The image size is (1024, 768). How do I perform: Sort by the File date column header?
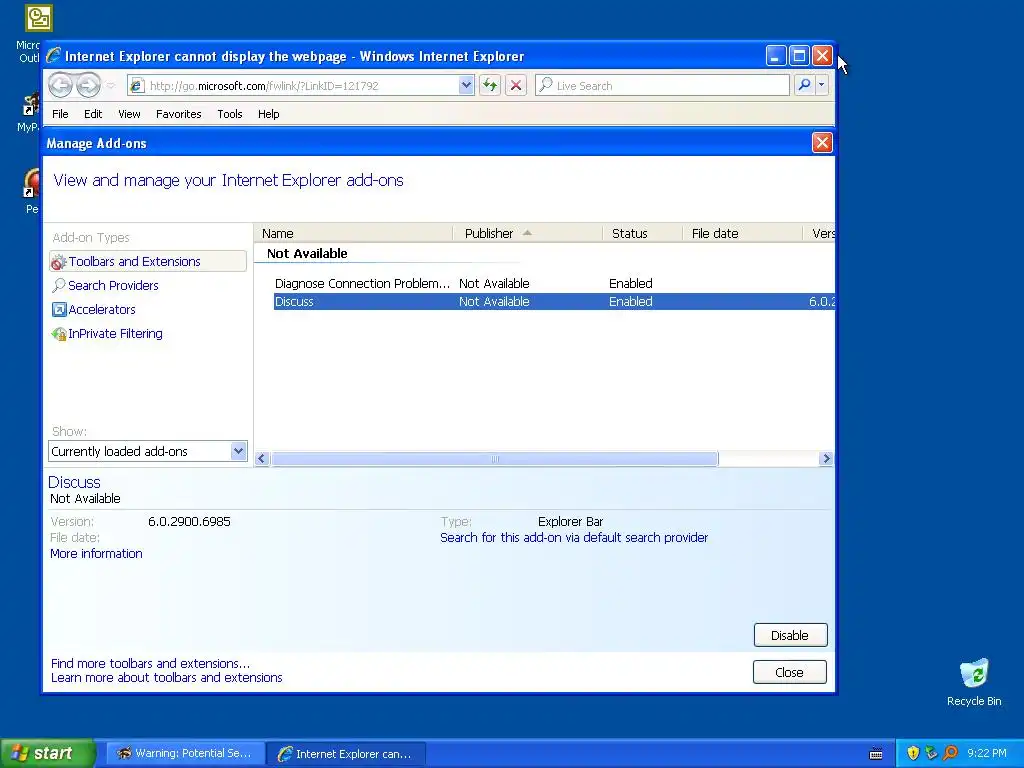[742, 233]
